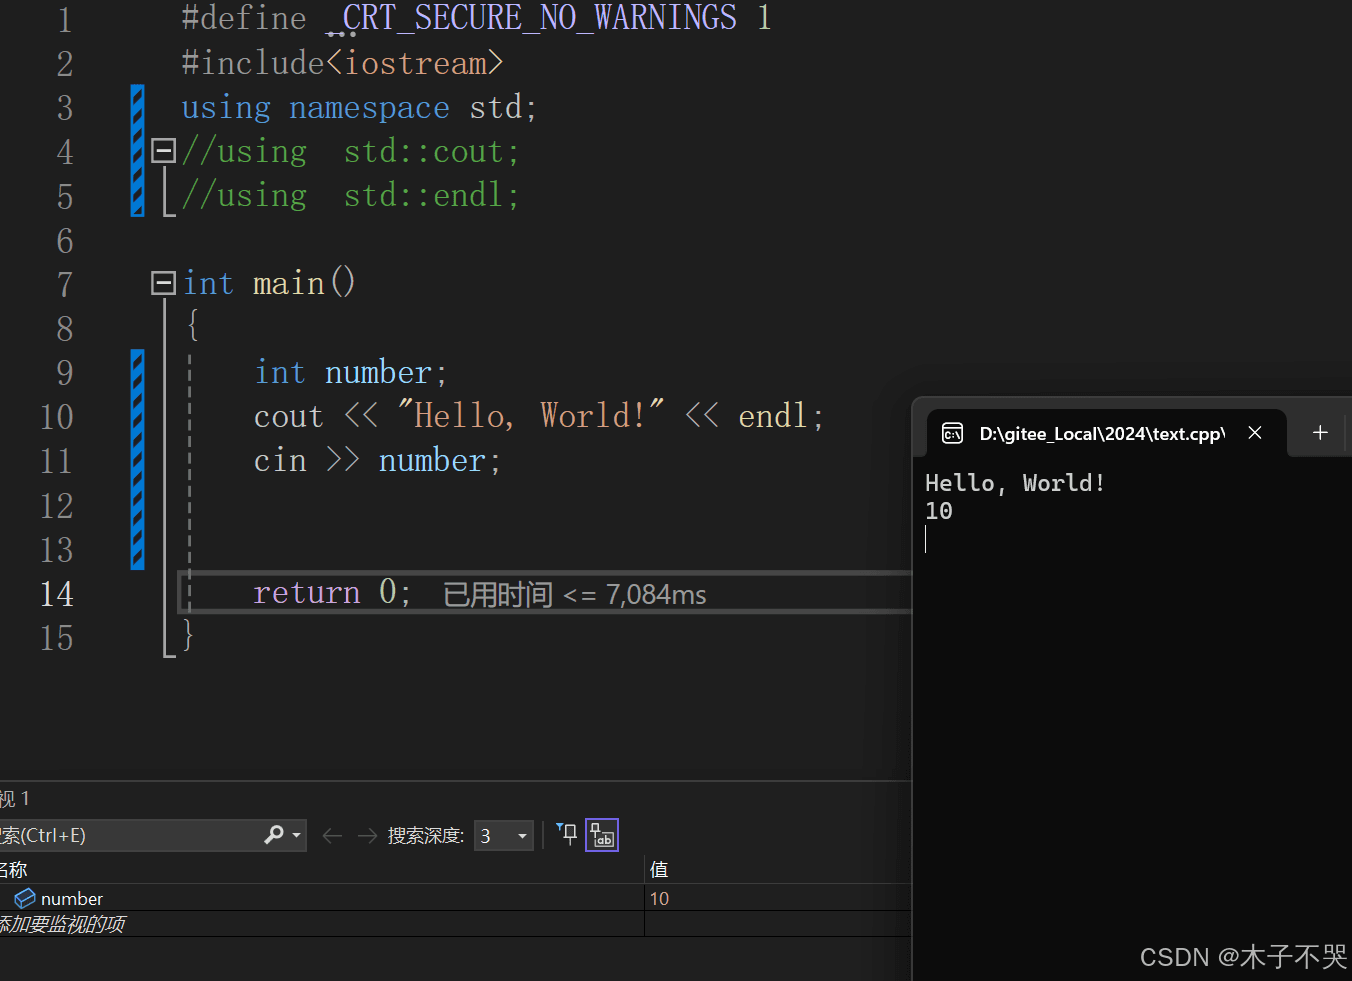Click the search depth label
Image resolution: width=1352 pixels, height=981 pixels.
click(426, 835)
